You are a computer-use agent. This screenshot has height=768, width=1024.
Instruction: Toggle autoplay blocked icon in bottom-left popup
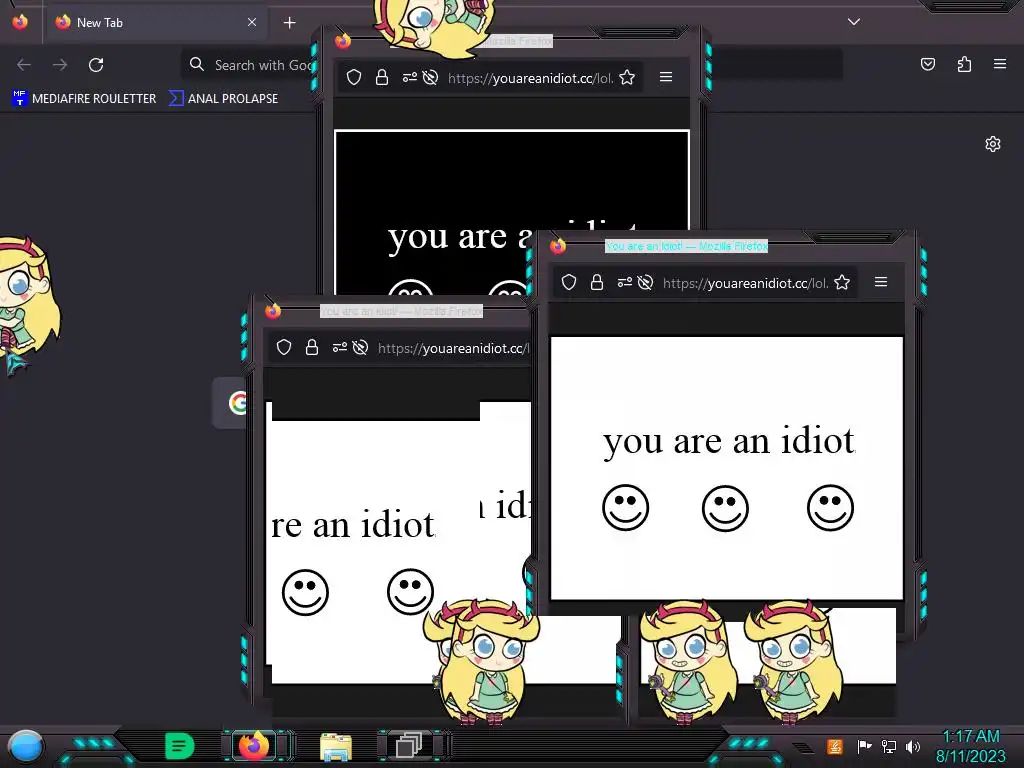point(360,347)
